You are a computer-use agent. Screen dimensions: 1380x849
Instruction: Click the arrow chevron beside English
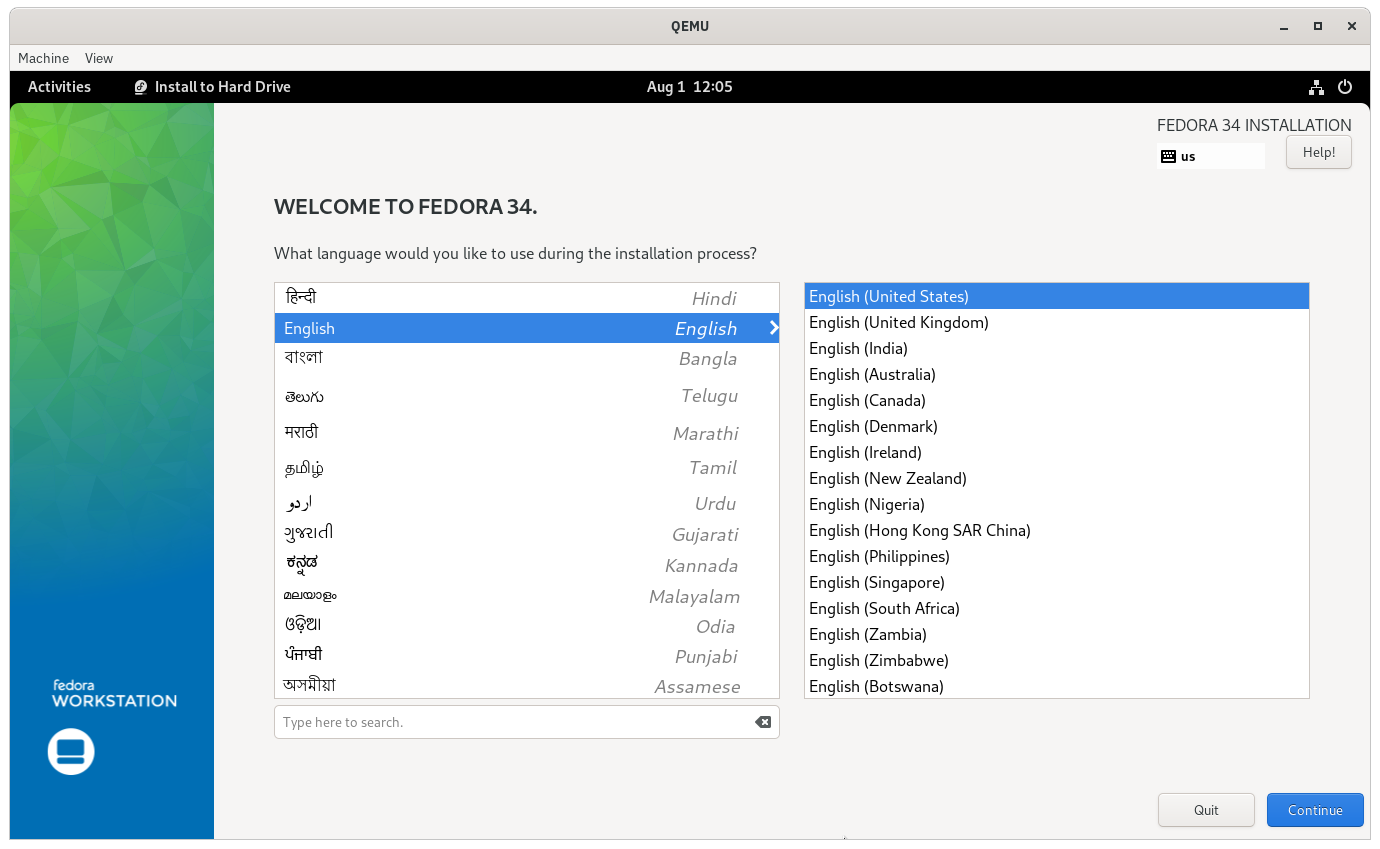(773, 328)
